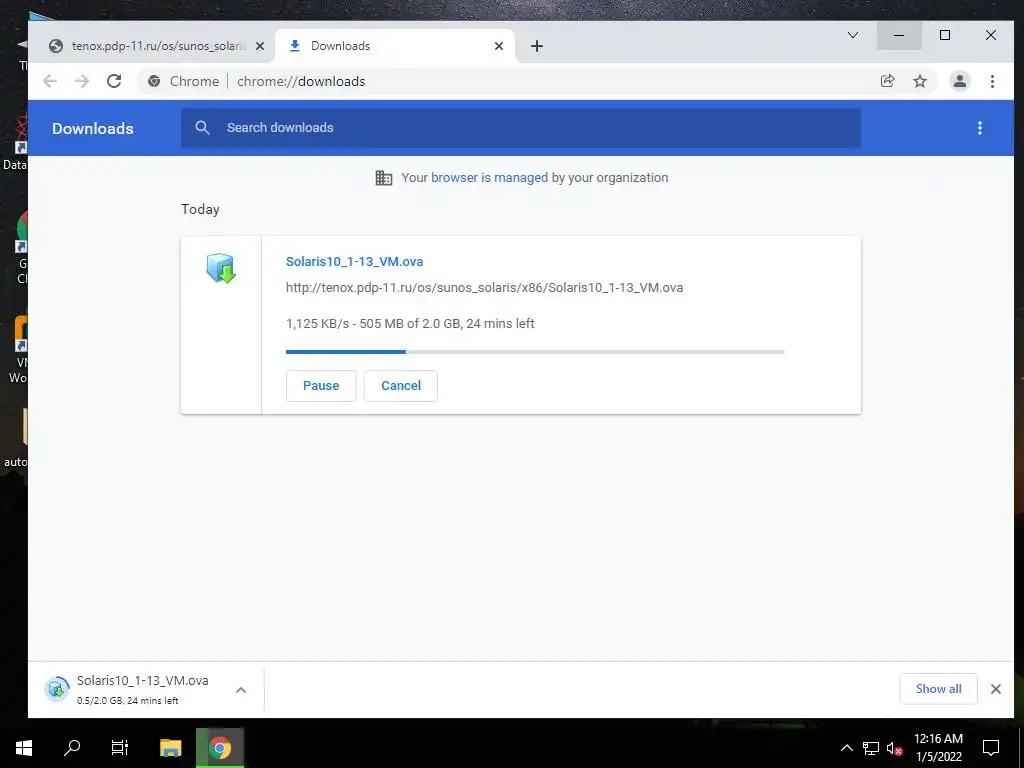Click the Downloads page heading
Viewport: 1024px width, 768px height.
93,129
